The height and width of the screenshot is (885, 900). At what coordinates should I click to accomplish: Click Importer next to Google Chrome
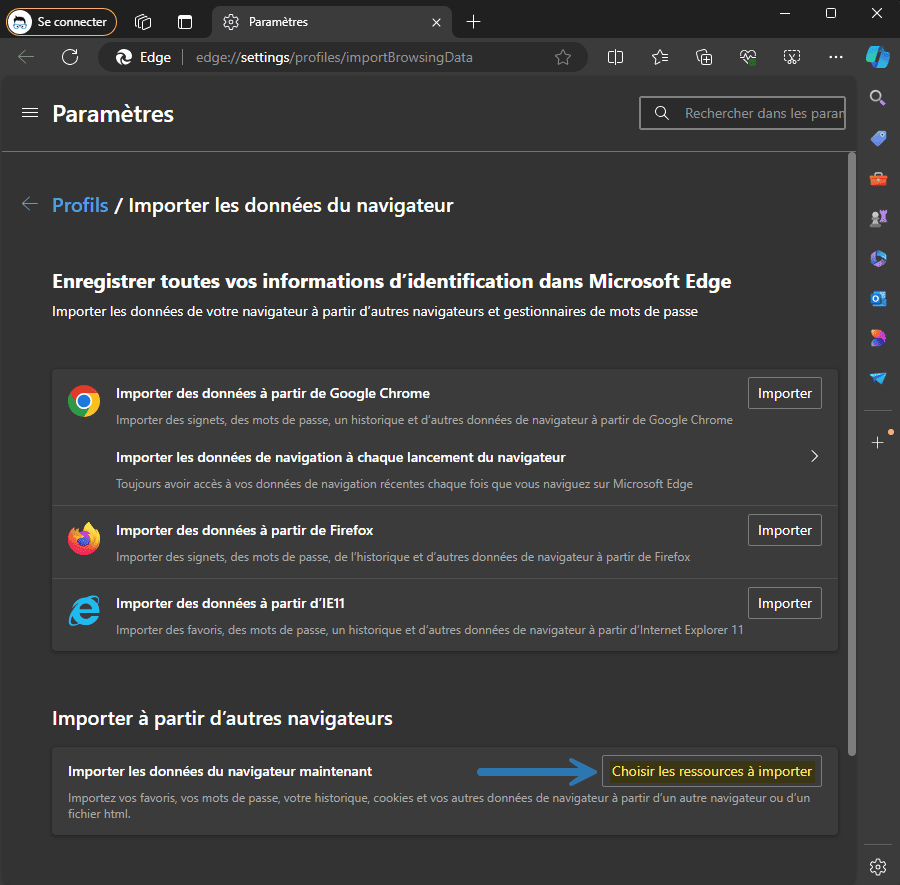tap(784, 393)
